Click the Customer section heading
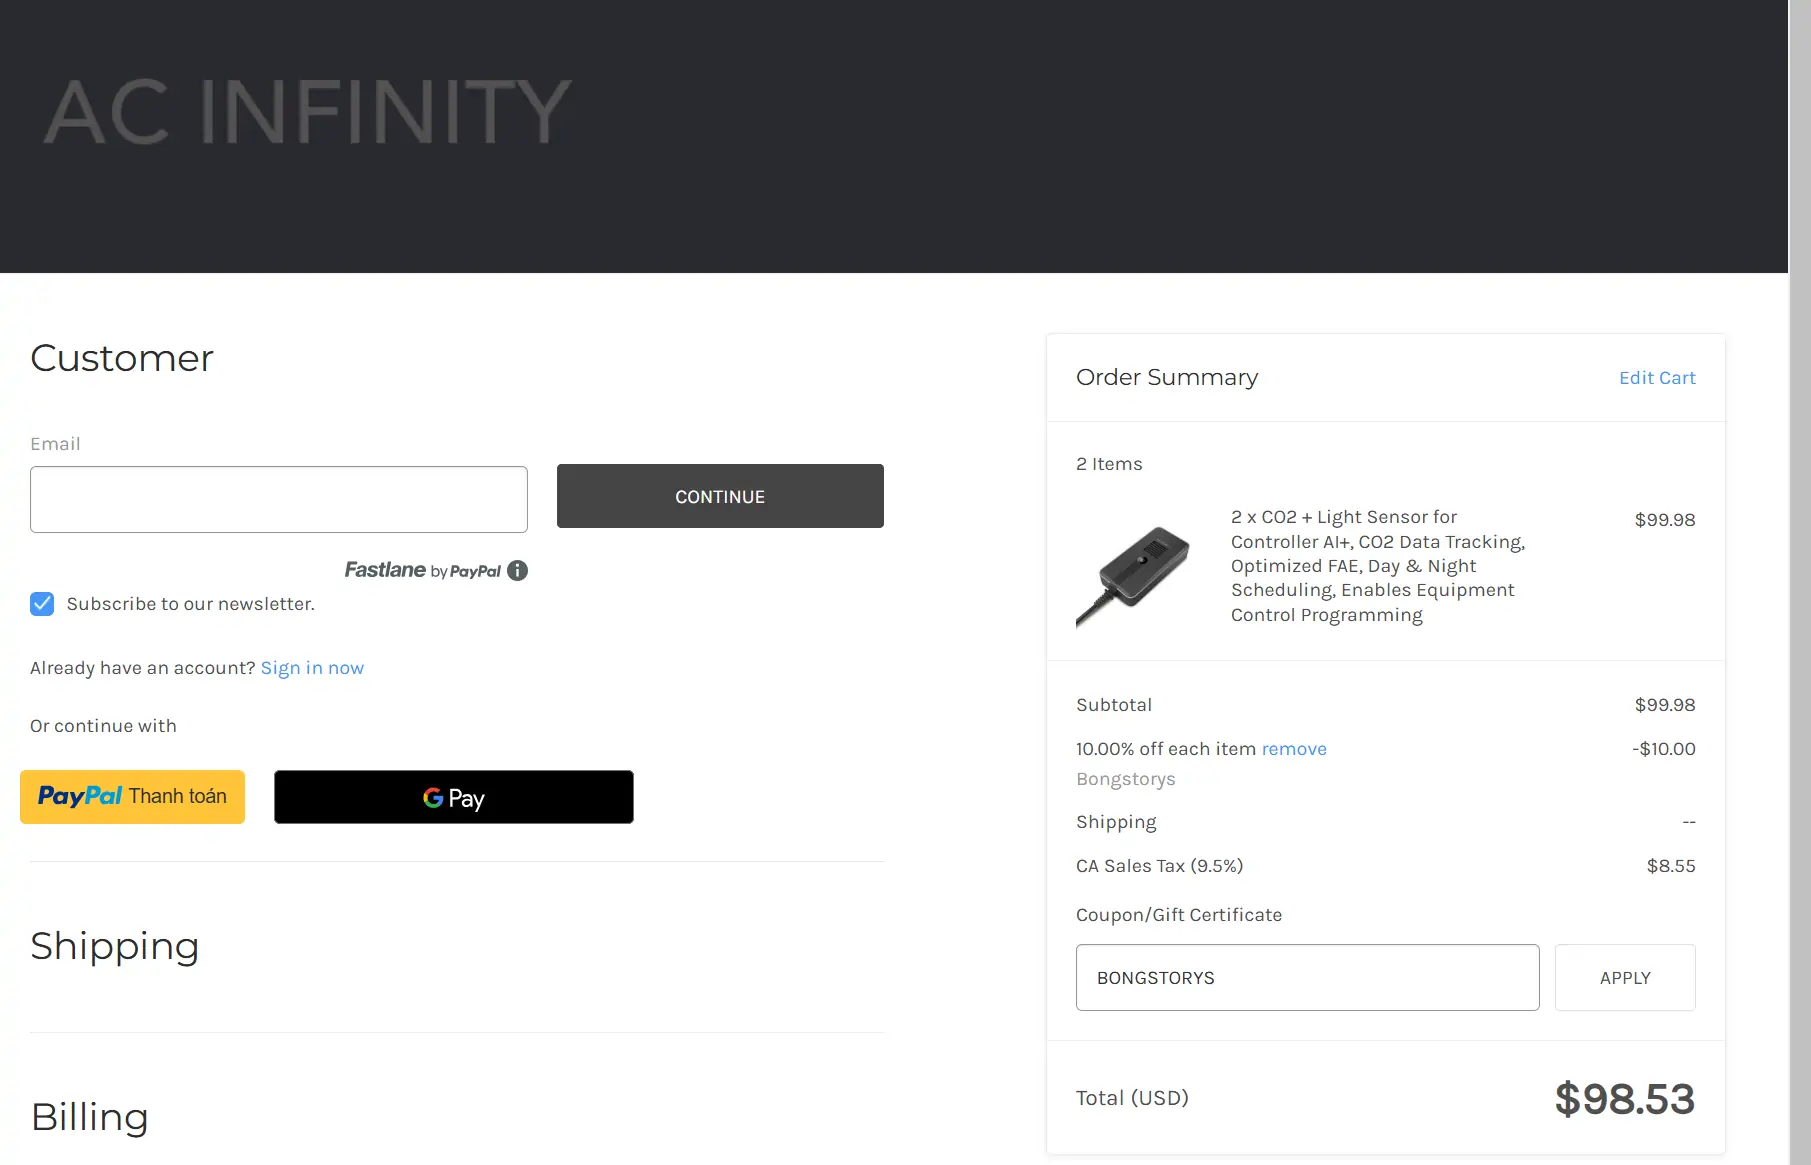The image size is (1811, 1165). point(122,358)
